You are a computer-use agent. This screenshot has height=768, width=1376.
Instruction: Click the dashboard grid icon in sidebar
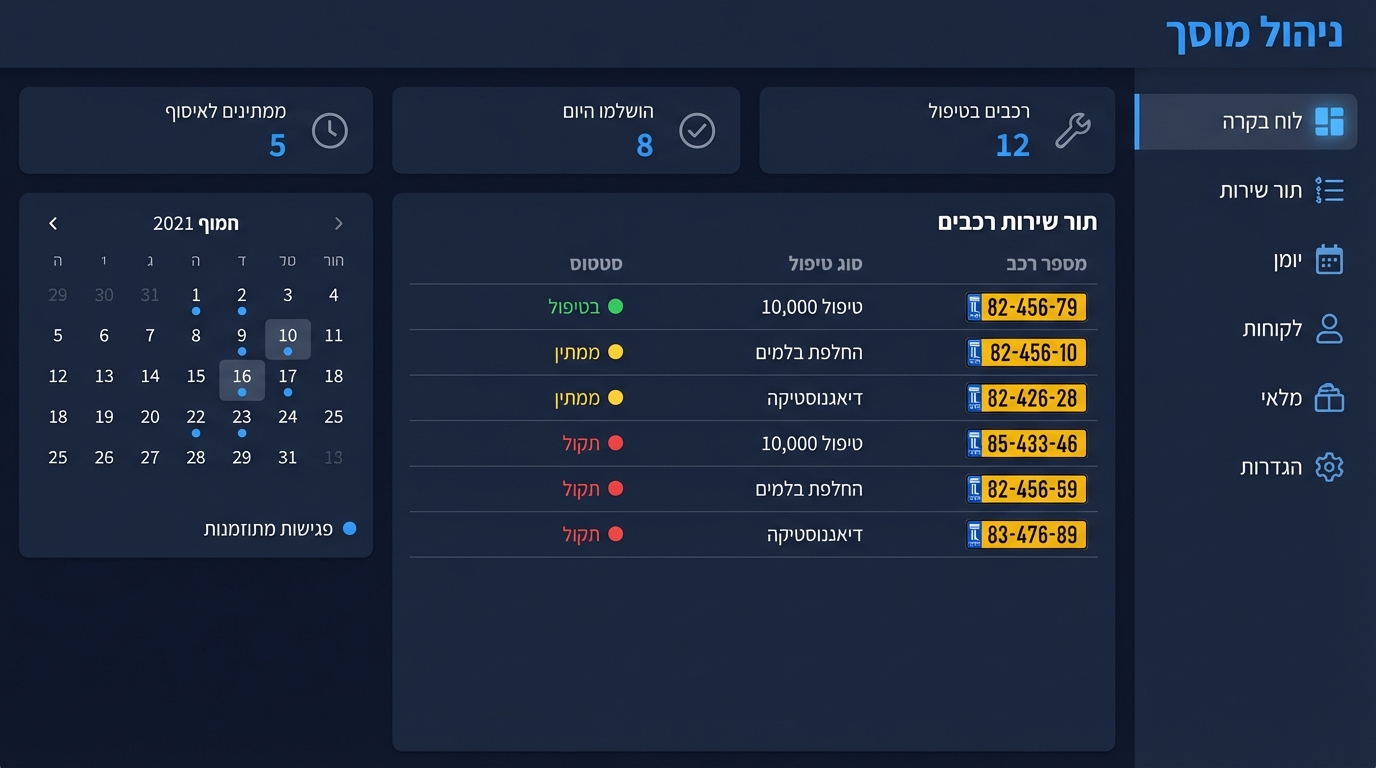coord(1329,122)
